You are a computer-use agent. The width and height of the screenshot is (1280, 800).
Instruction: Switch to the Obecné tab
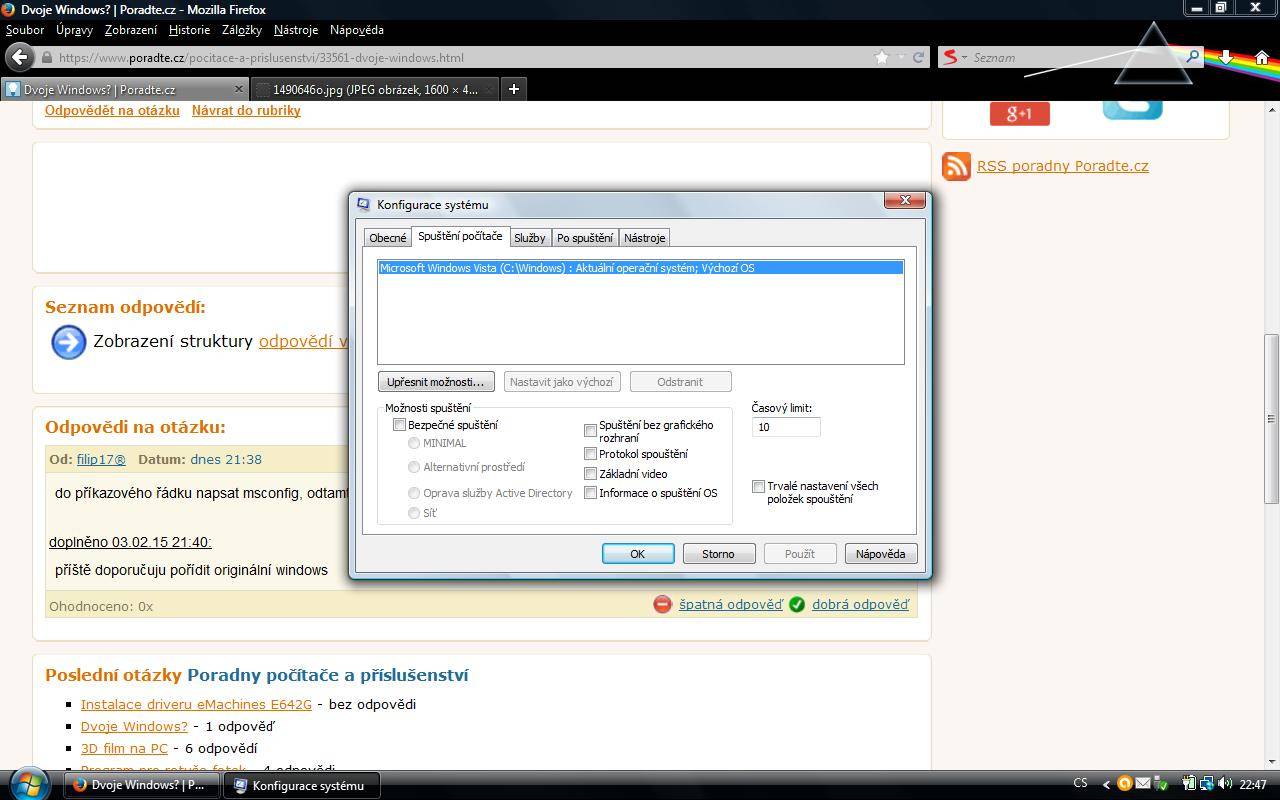pos(388,238)
